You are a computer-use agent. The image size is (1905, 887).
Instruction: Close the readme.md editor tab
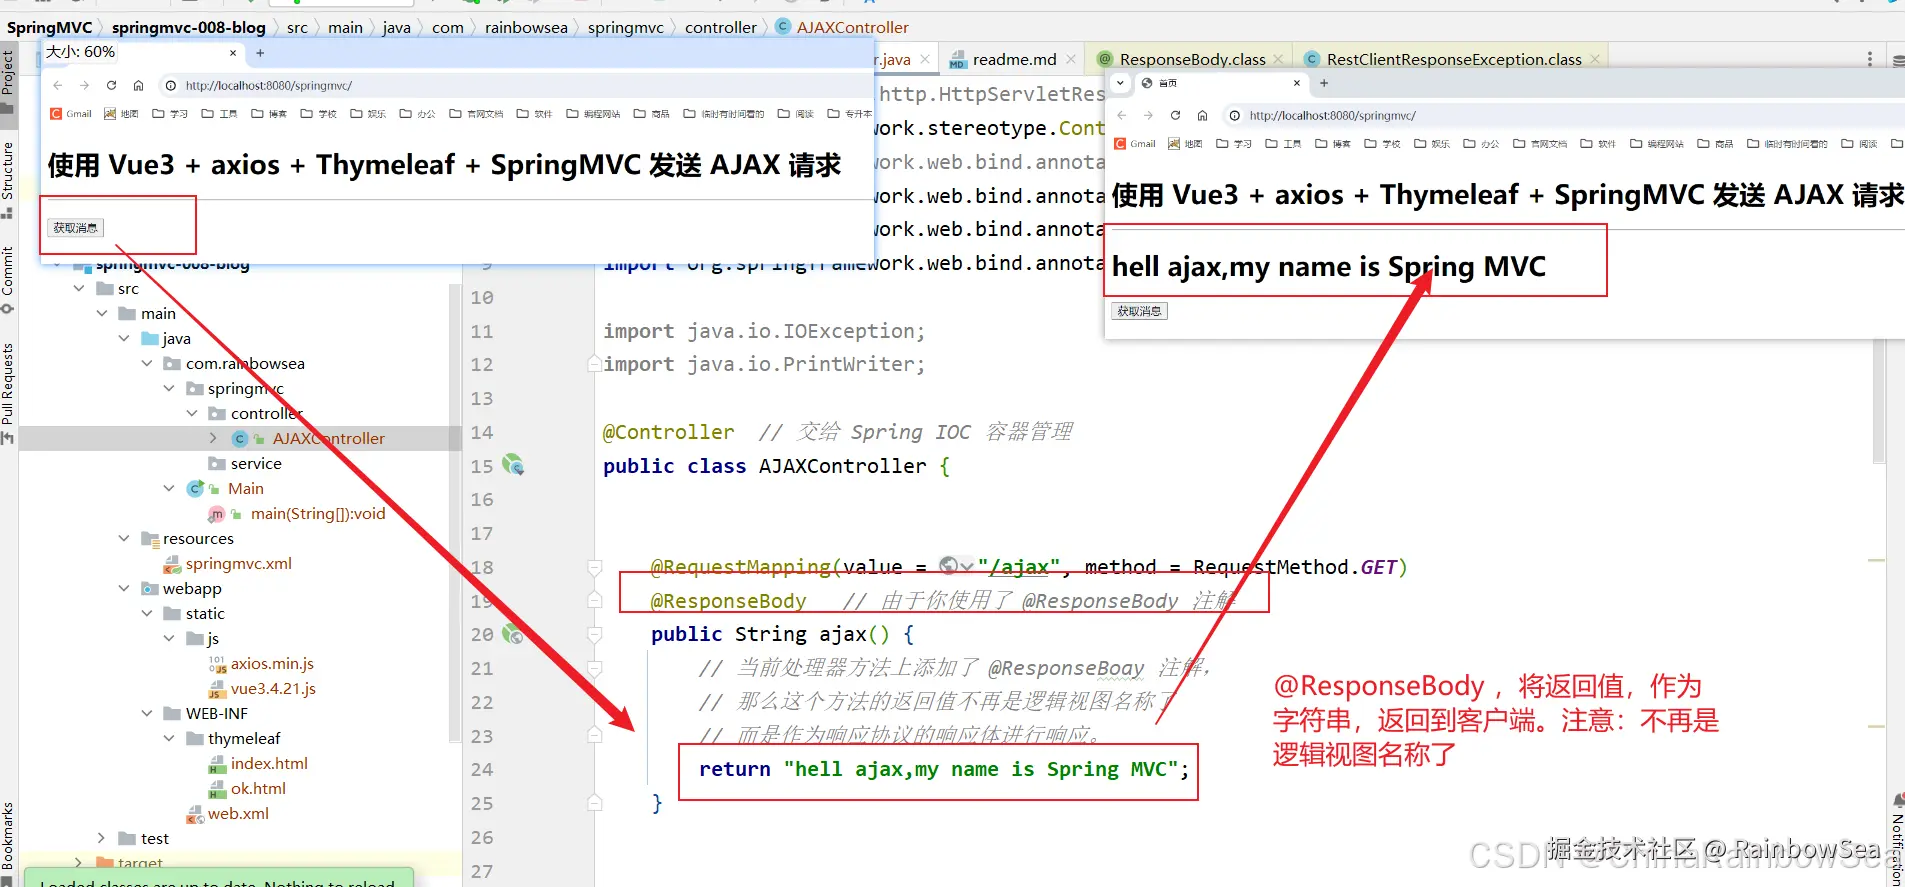tap(1071, 59)
